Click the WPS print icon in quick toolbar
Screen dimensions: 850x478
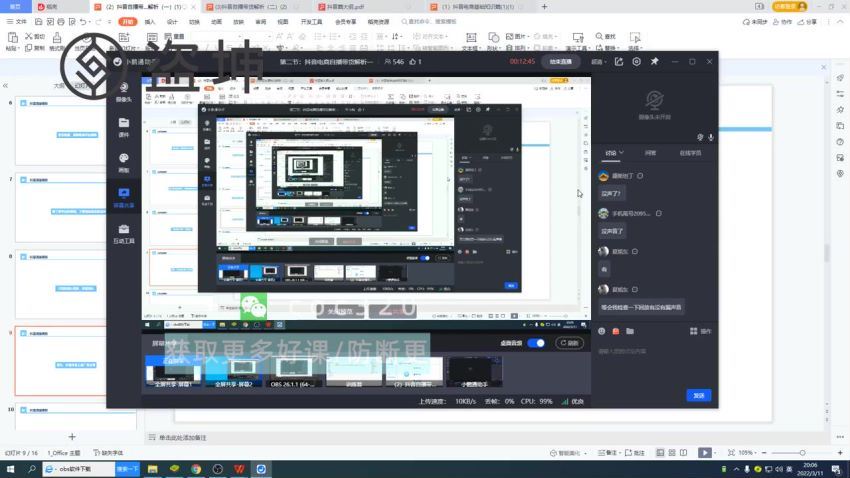(61, 22)
